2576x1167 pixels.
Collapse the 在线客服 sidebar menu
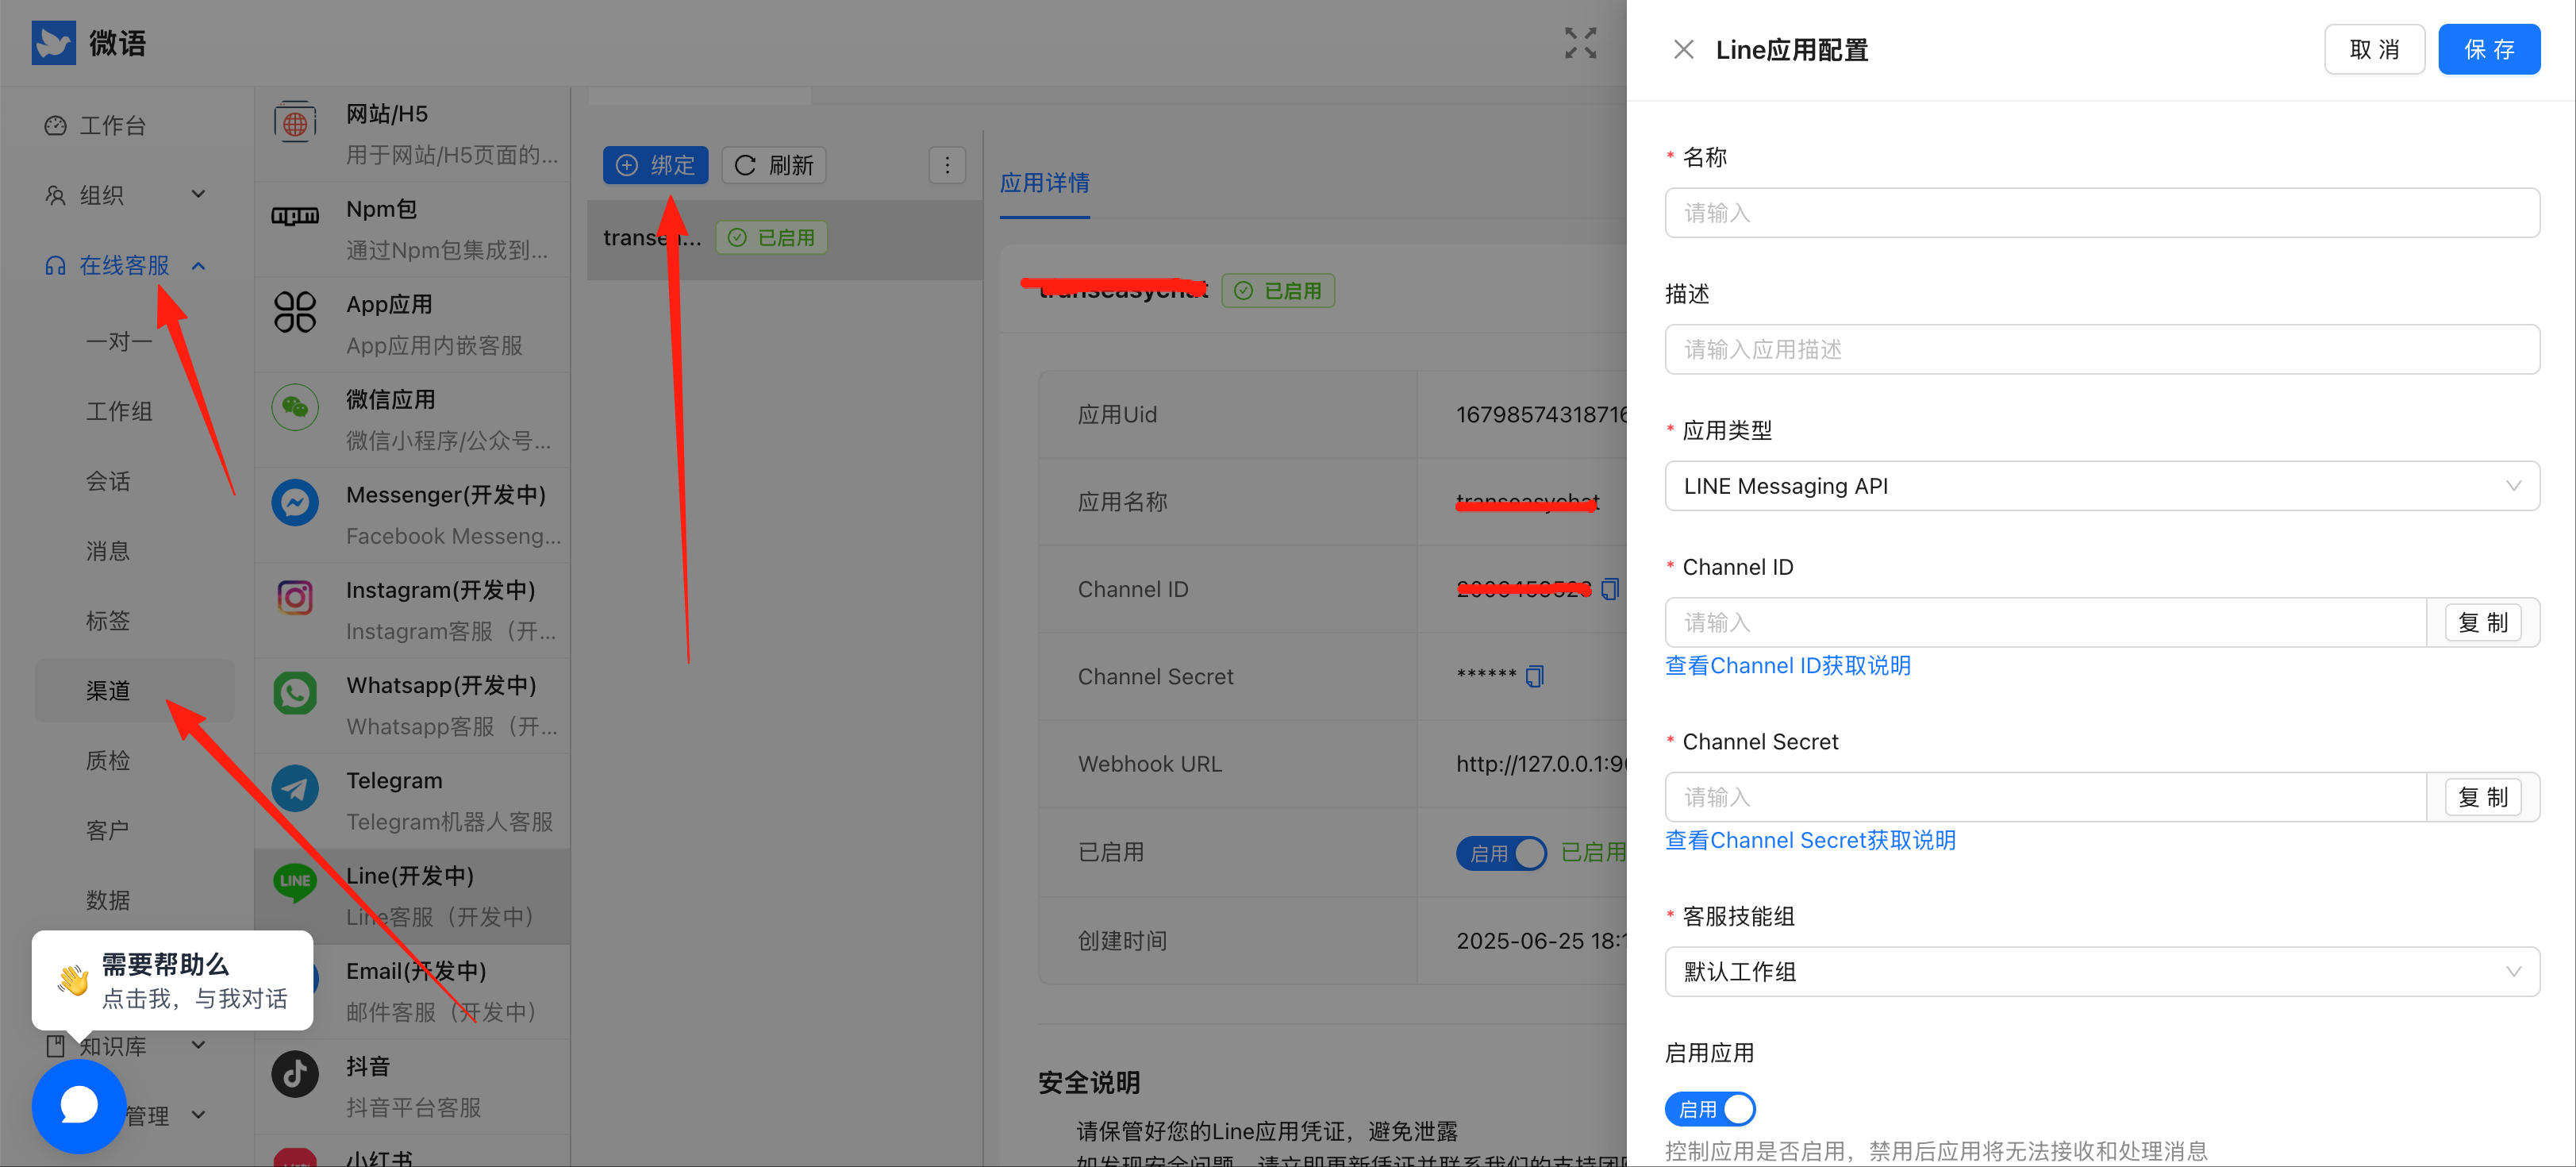(x=125, y=265)
